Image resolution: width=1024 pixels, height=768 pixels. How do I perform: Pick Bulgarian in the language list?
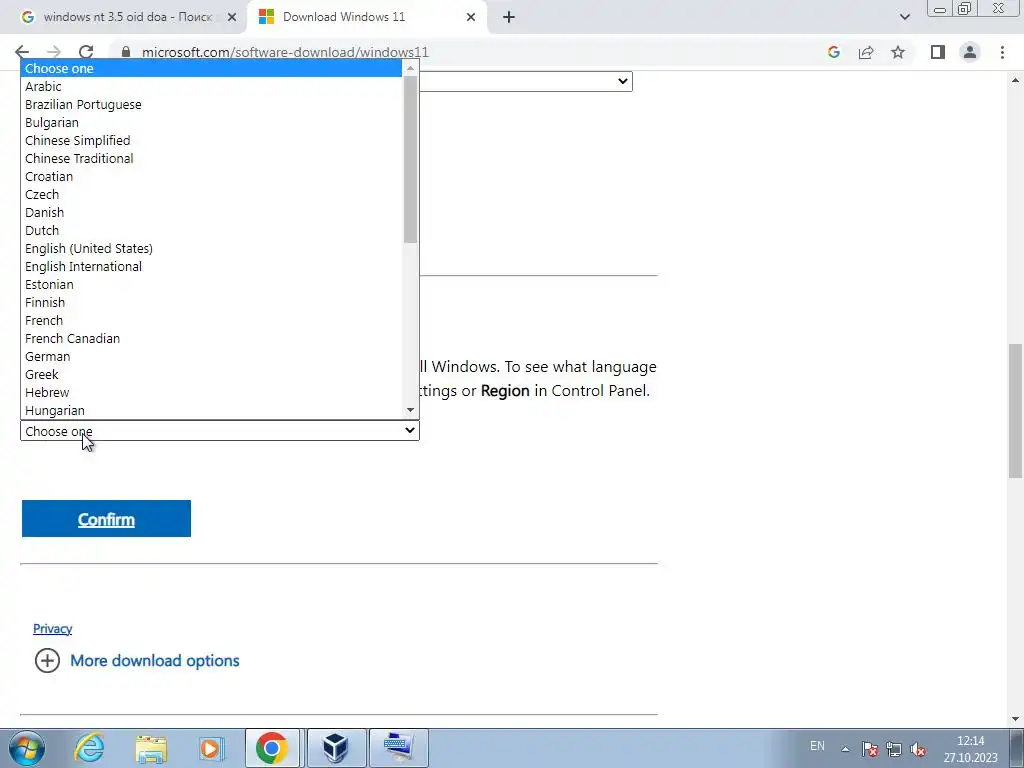tap(212, 123)
